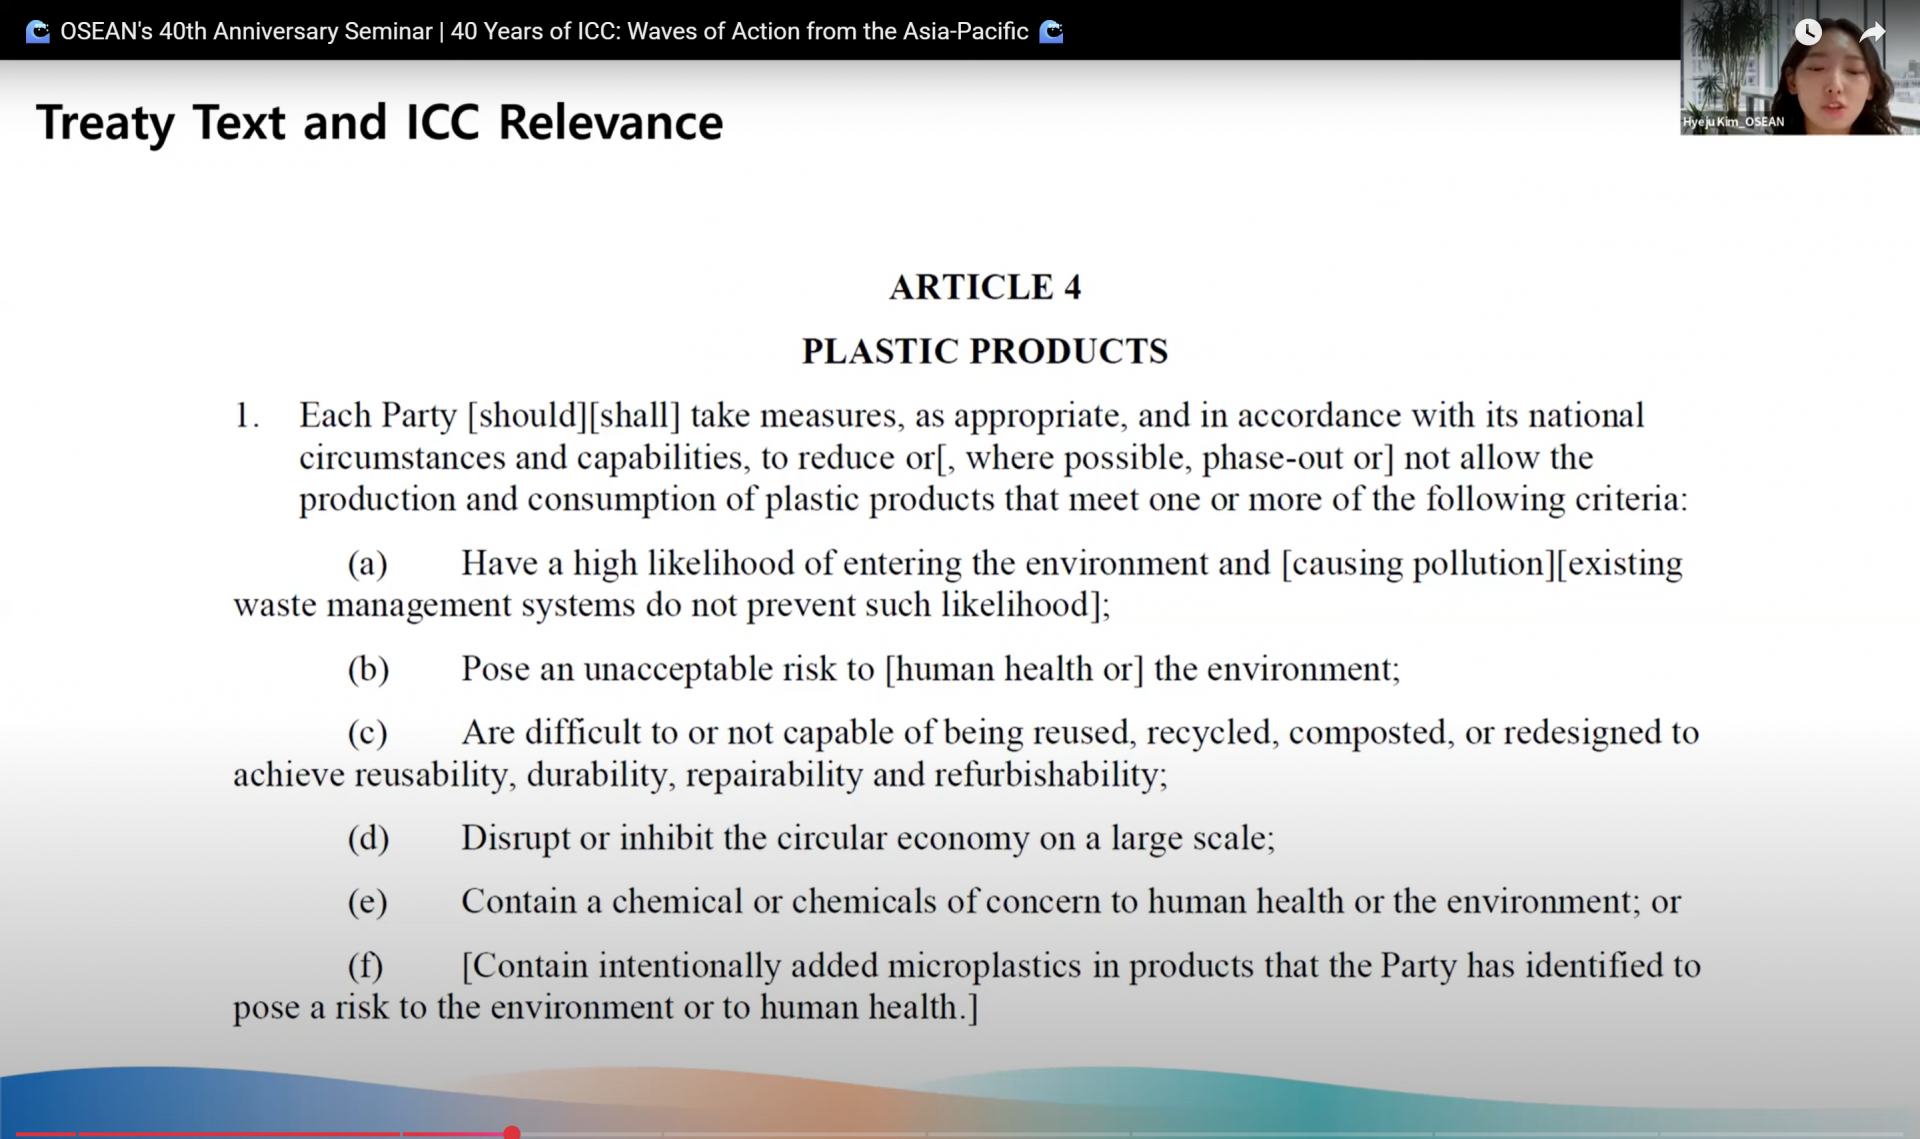Click the Watch later clock icon
Viewport: 1920px width, 1139px height.
pyautogui.click(x=1807, y=33)
